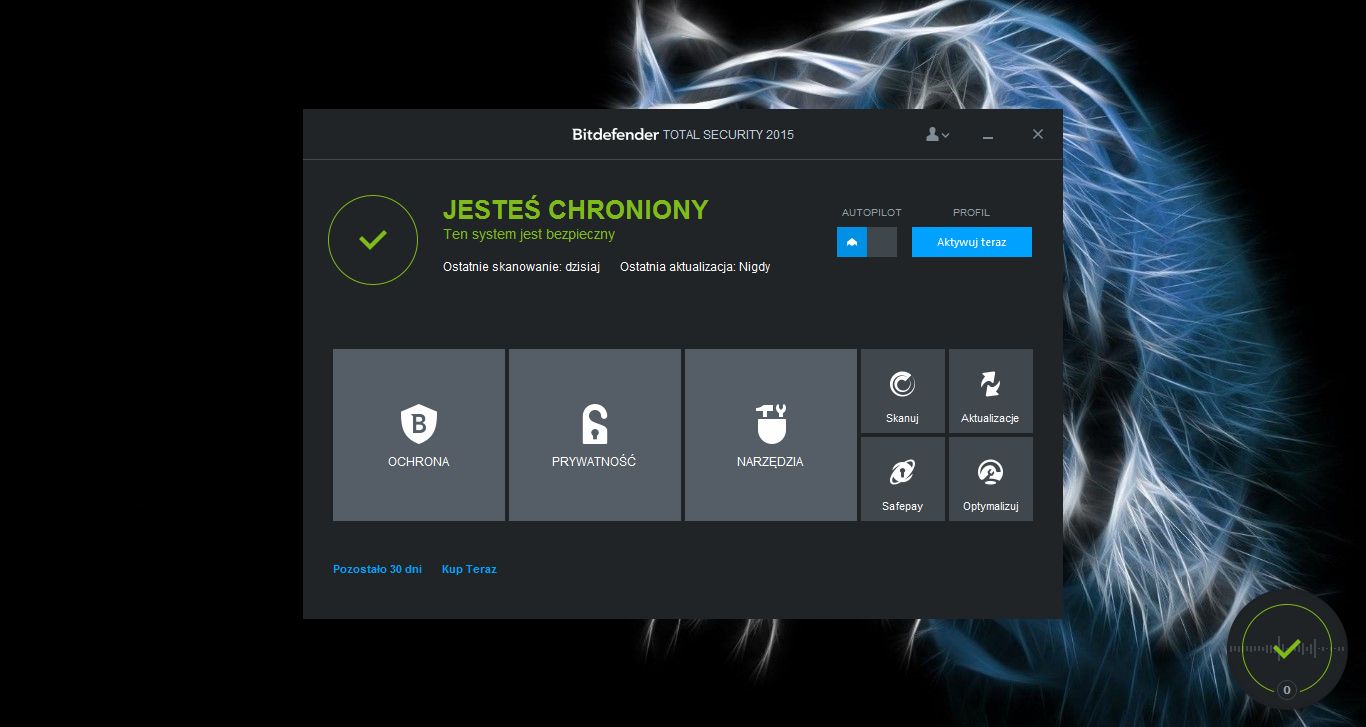Click the Ostatnia aktualizacja: Nigdy text
The height and width of the screenshot is (727, 1366).
tap(695, 267)
